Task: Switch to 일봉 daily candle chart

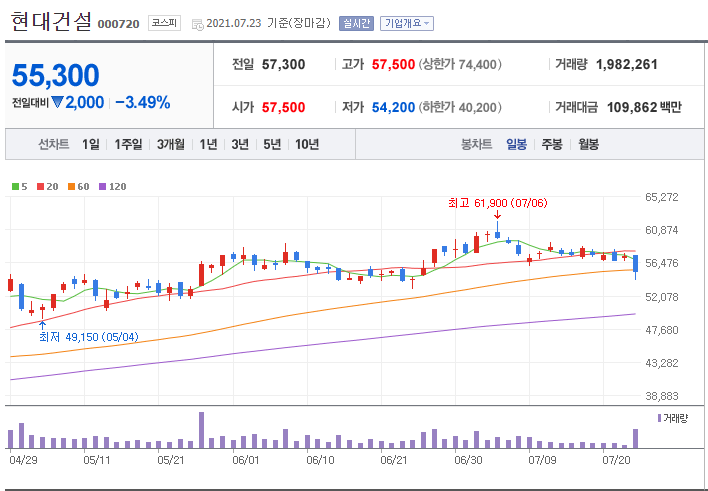Action: point(516,145)
